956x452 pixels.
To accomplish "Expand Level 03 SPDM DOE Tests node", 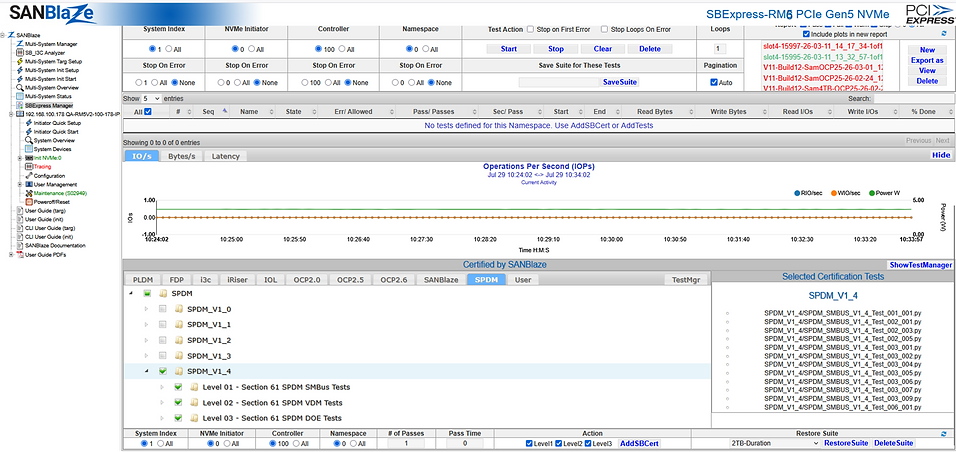I will click(x=162, y=418).
